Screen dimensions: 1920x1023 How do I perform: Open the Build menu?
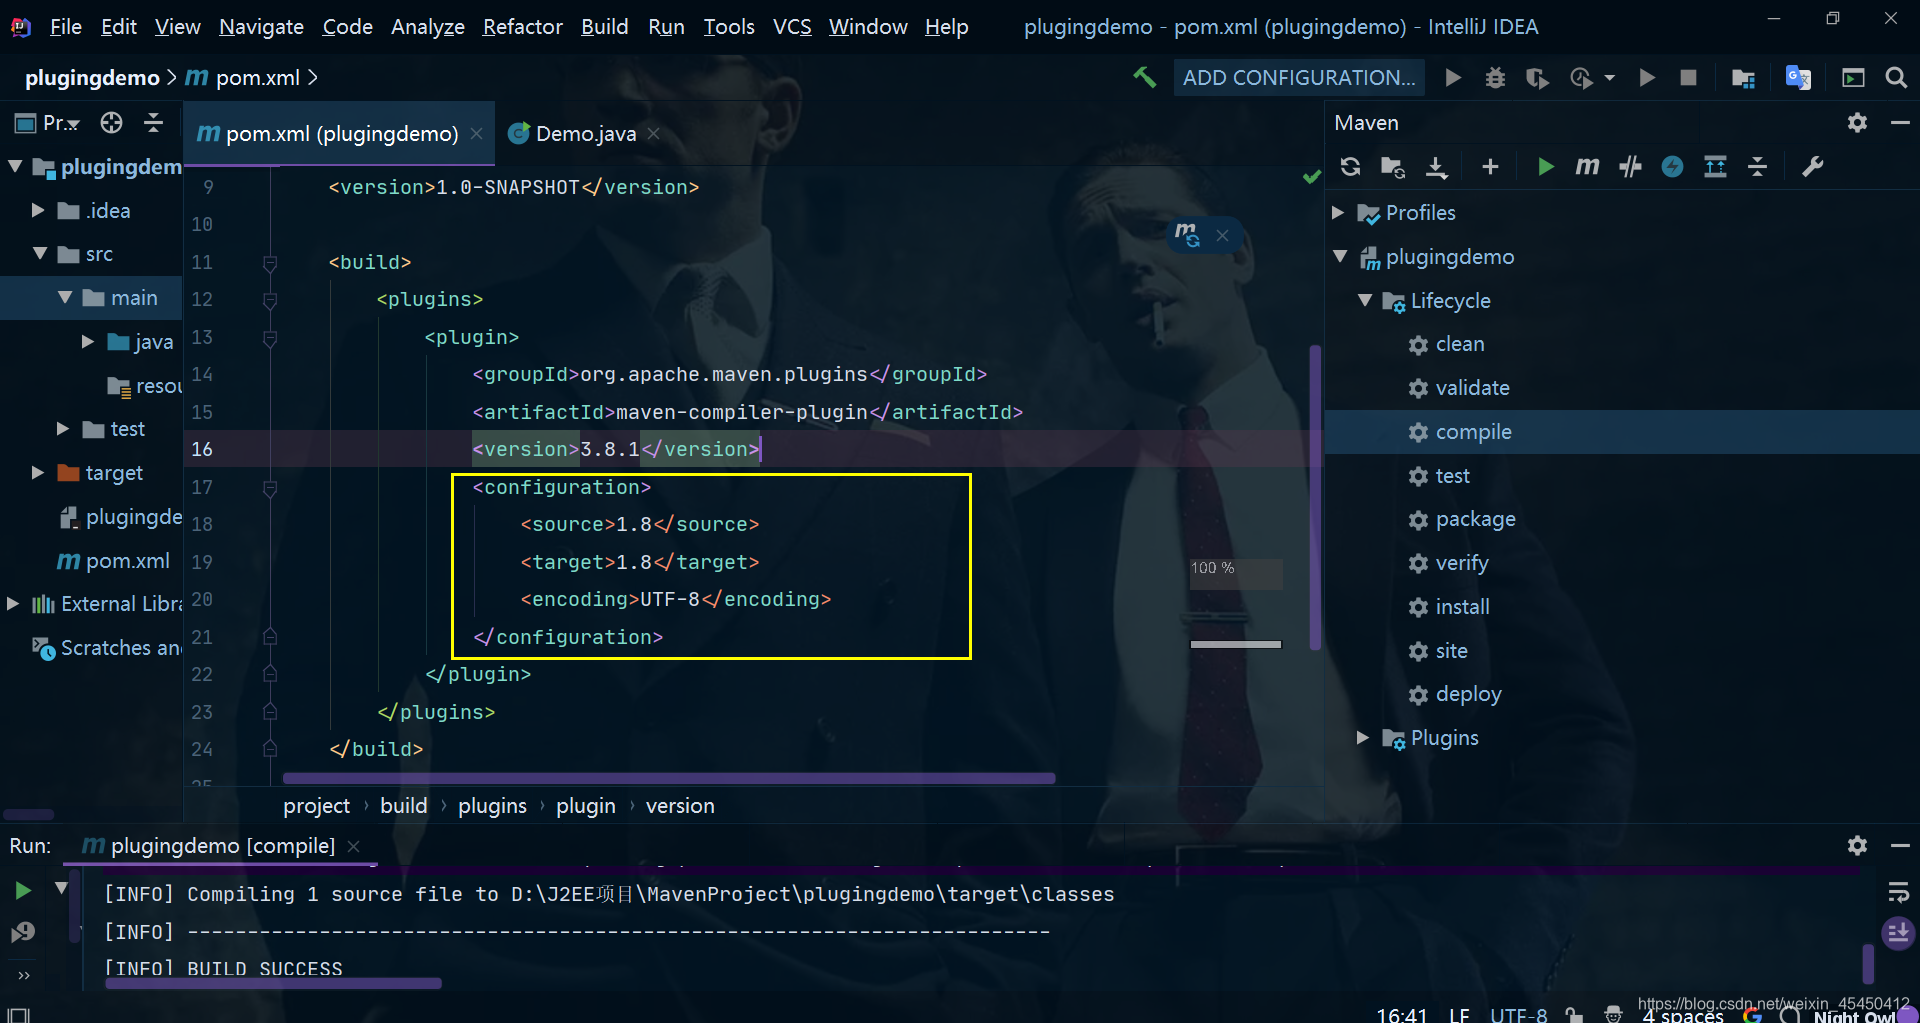click(x=604, y=26)
